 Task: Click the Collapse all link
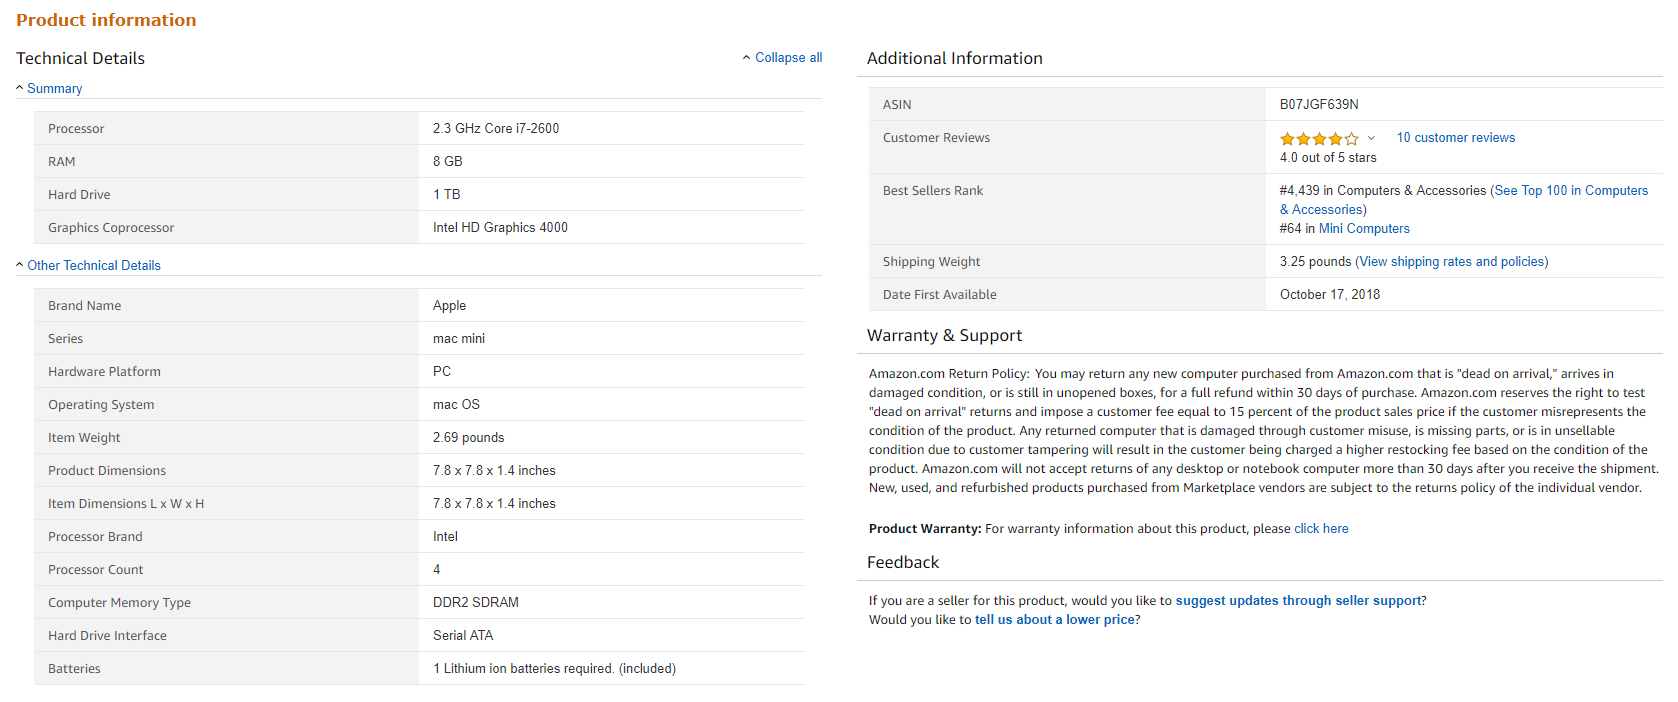[x=787, y=58]
